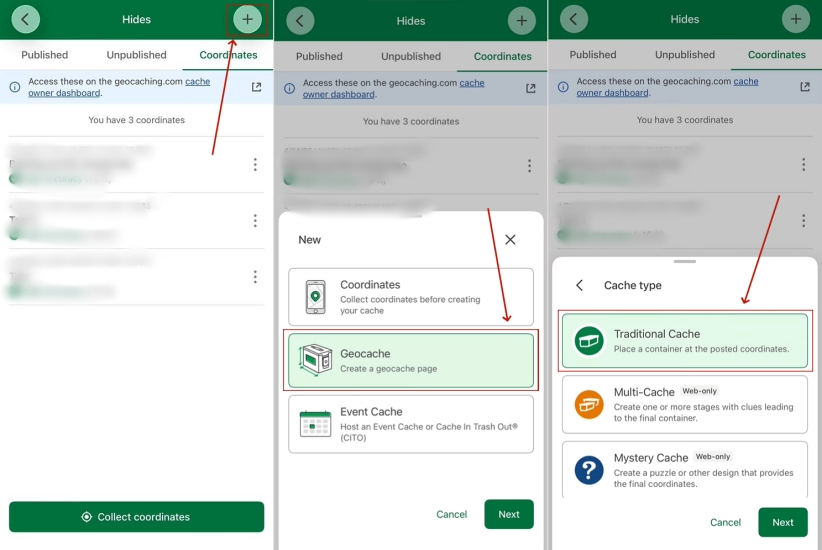Open Unpublished tab on the right screen
This screenshot has height=550, width=822.
pyautogui.click(x=685, y=55)
